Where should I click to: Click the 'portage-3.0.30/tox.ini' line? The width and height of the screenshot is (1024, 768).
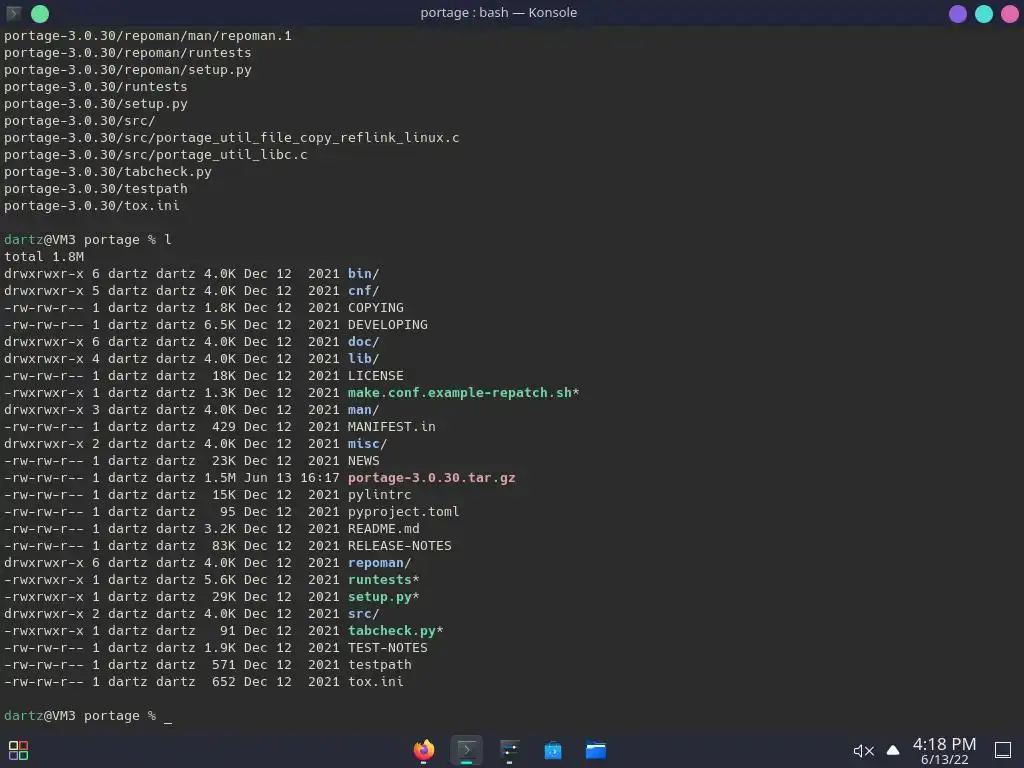click(x=91, y=206)
